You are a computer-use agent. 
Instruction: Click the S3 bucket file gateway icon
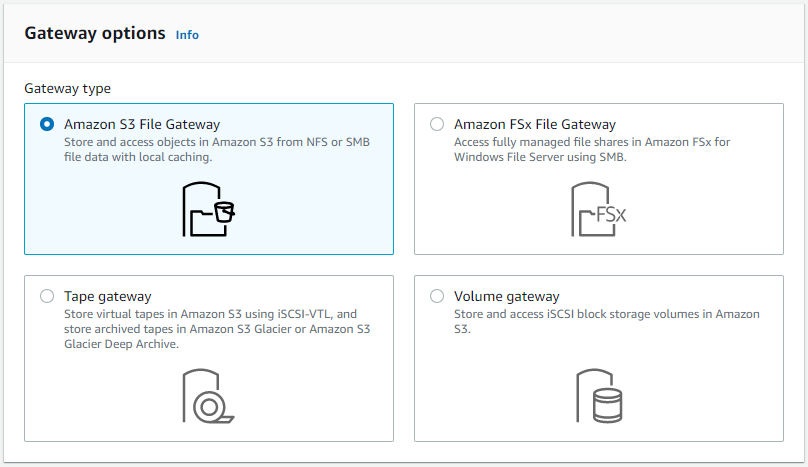(209, 209)
